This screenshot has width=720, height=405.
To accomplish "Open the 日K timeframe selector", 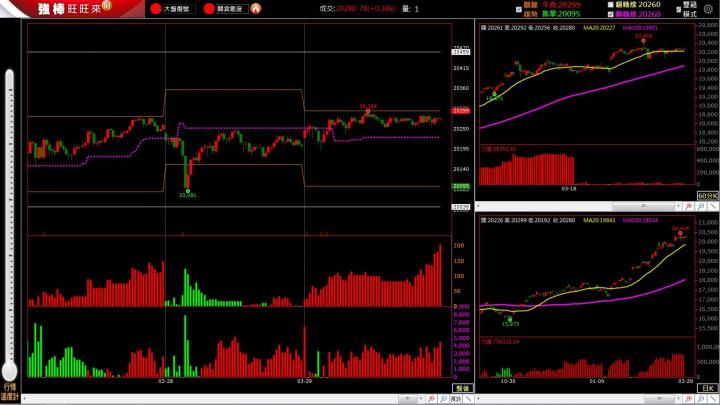I will point(707,387).
